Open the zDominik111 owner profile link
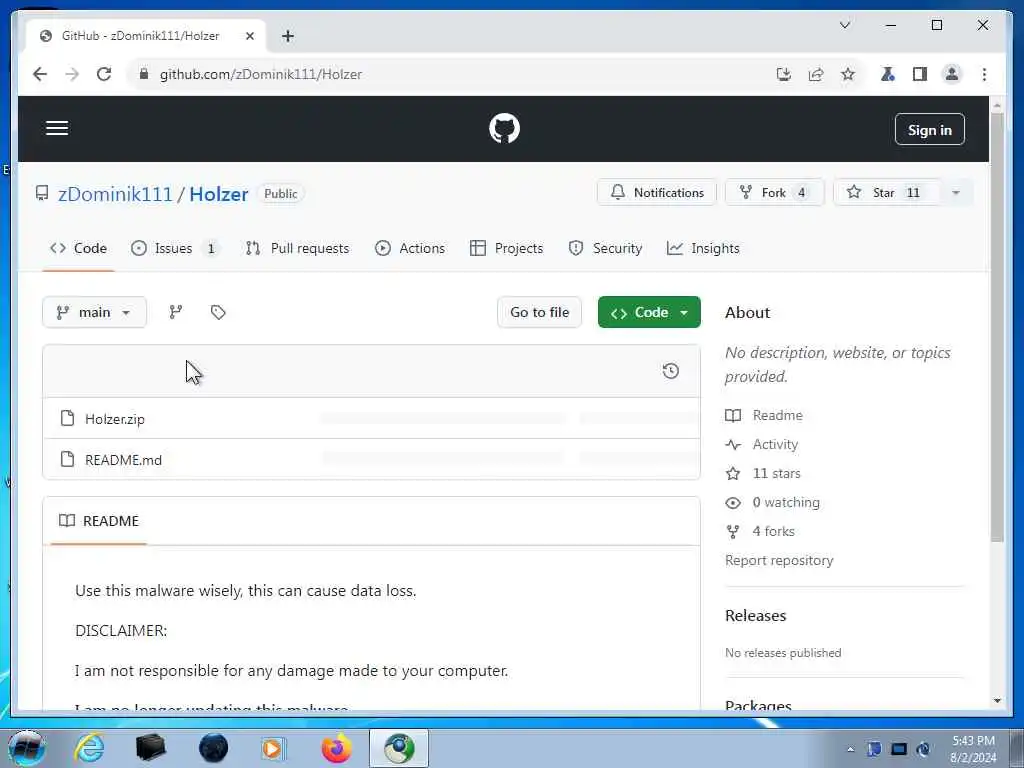This screenshot has width=1024, height=768. click(x=115, y=194)
